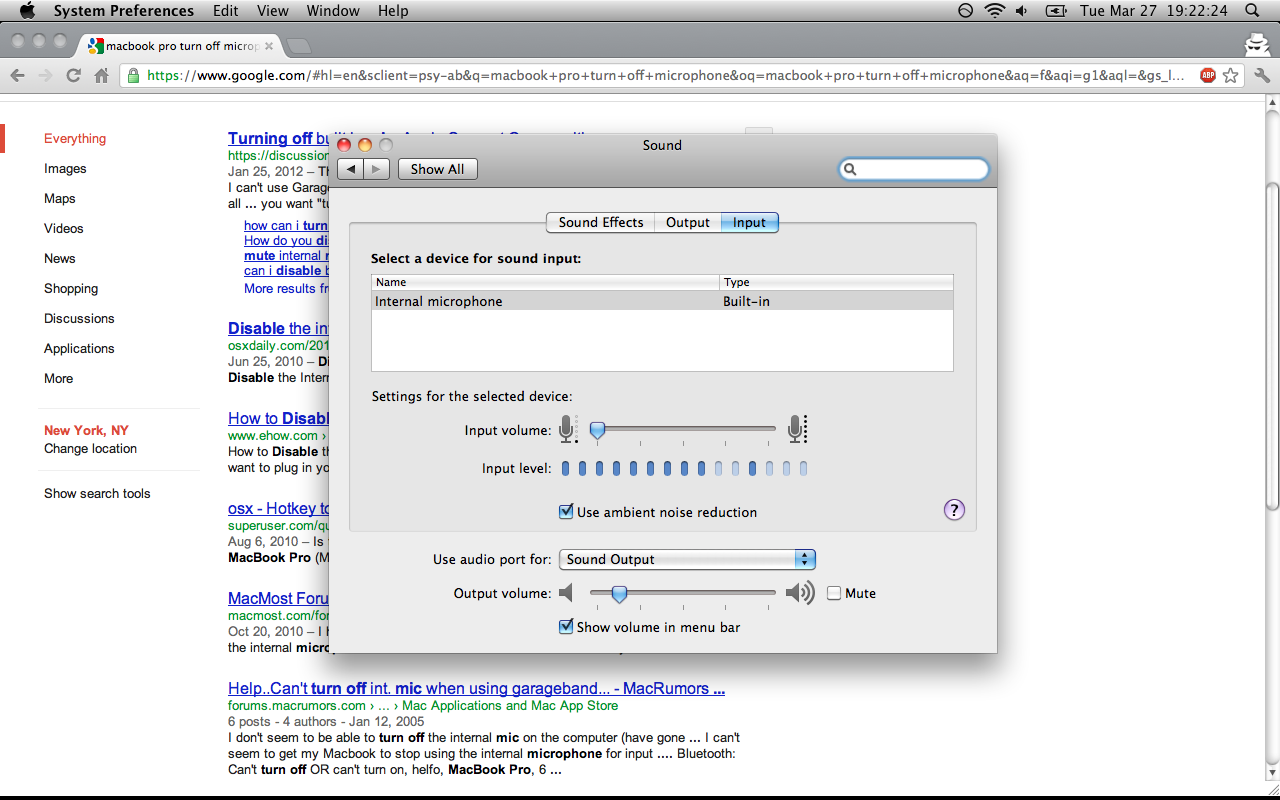
Task: Go to Chrome home page
Action: 101,75
